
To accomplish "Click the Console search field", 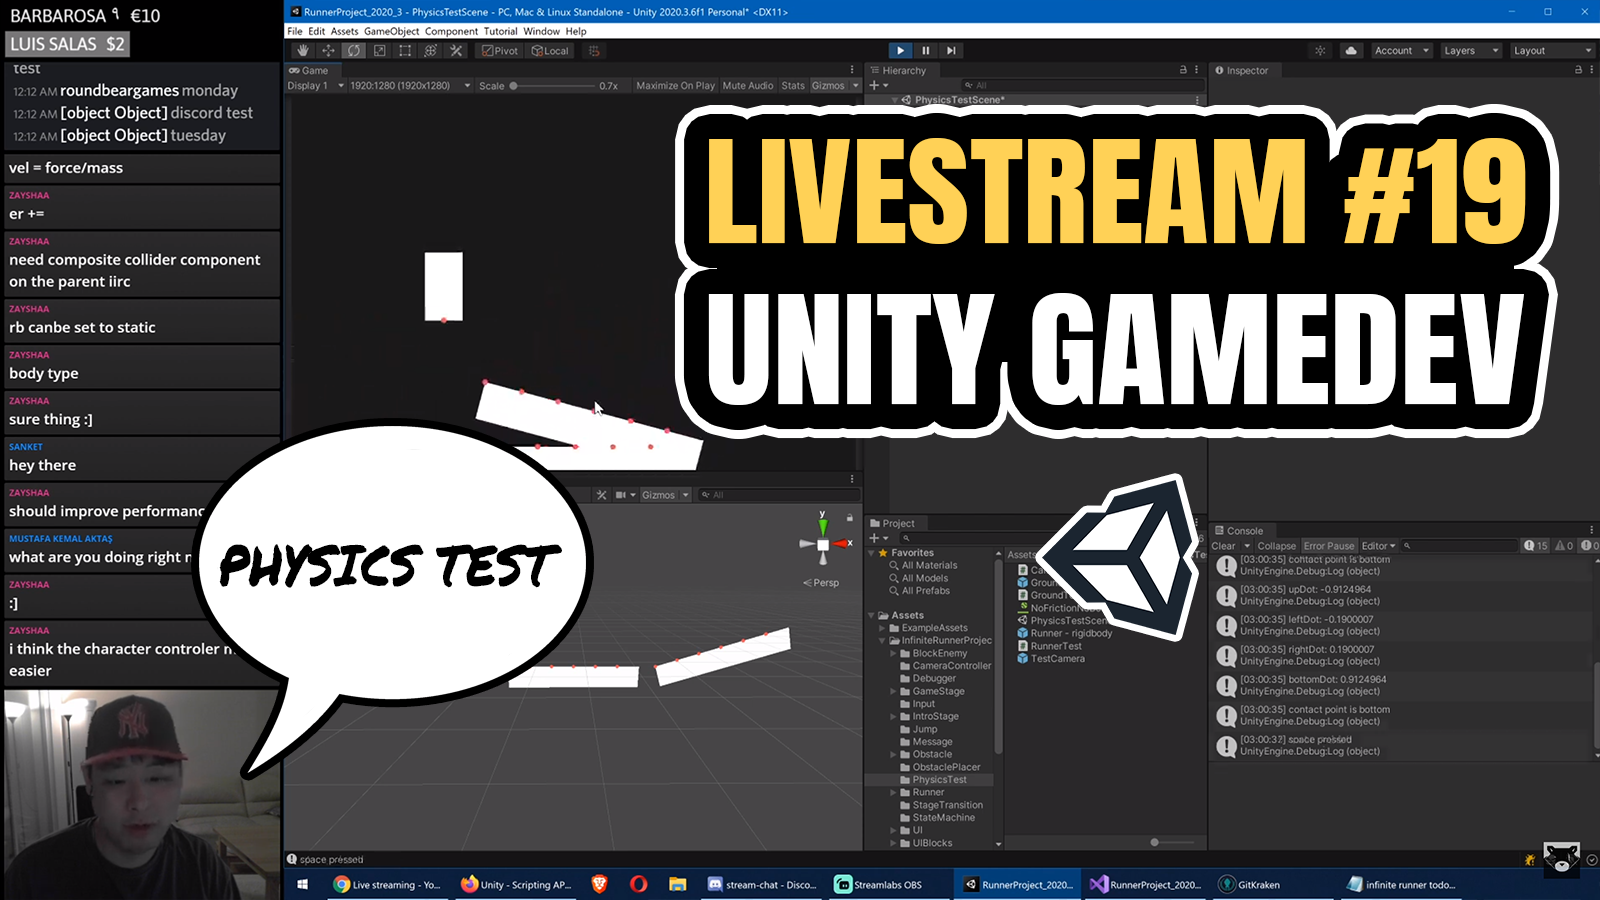I will (1460, 546).
